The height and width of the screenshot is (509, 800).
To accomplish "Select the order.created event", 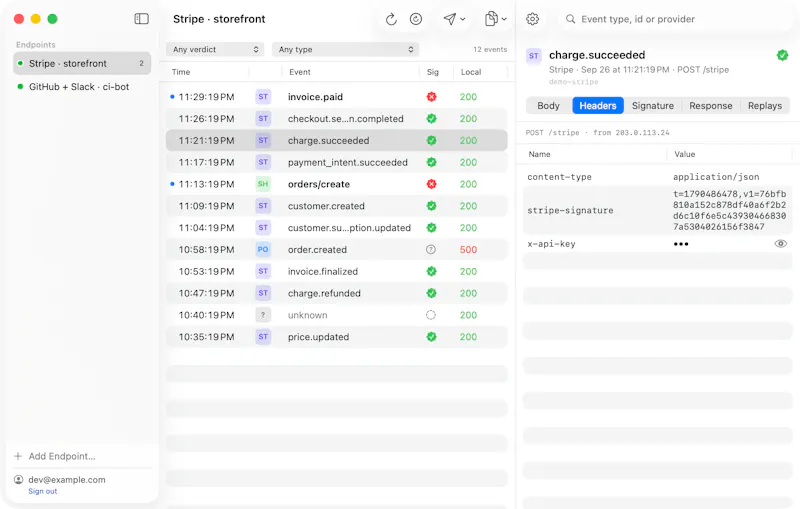I will (x=337, y=249).
